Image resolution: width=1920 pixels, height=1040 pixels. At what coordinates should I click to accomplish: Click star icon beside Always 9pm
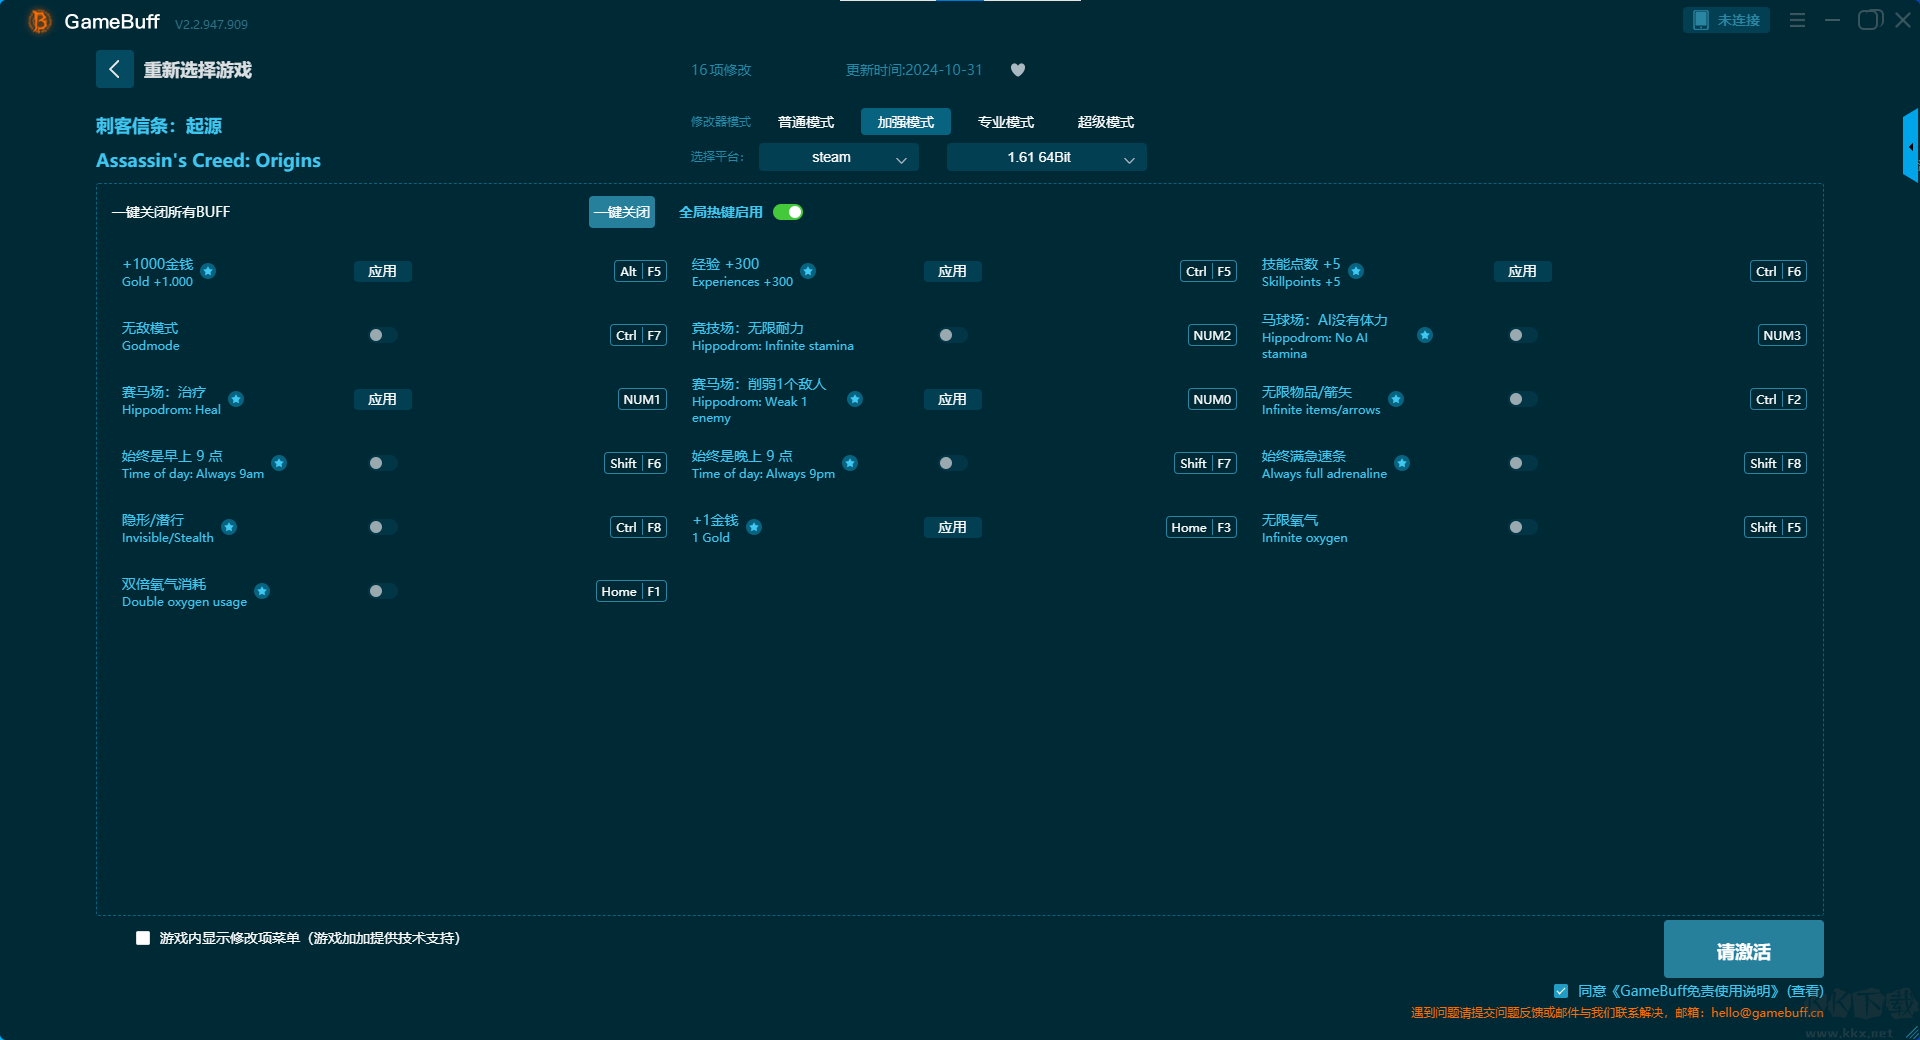[850, 463]
